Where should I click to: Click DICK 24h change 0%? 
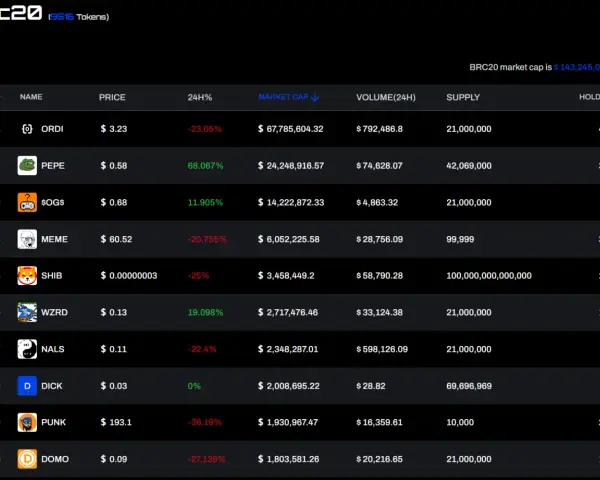coord(194,386)
